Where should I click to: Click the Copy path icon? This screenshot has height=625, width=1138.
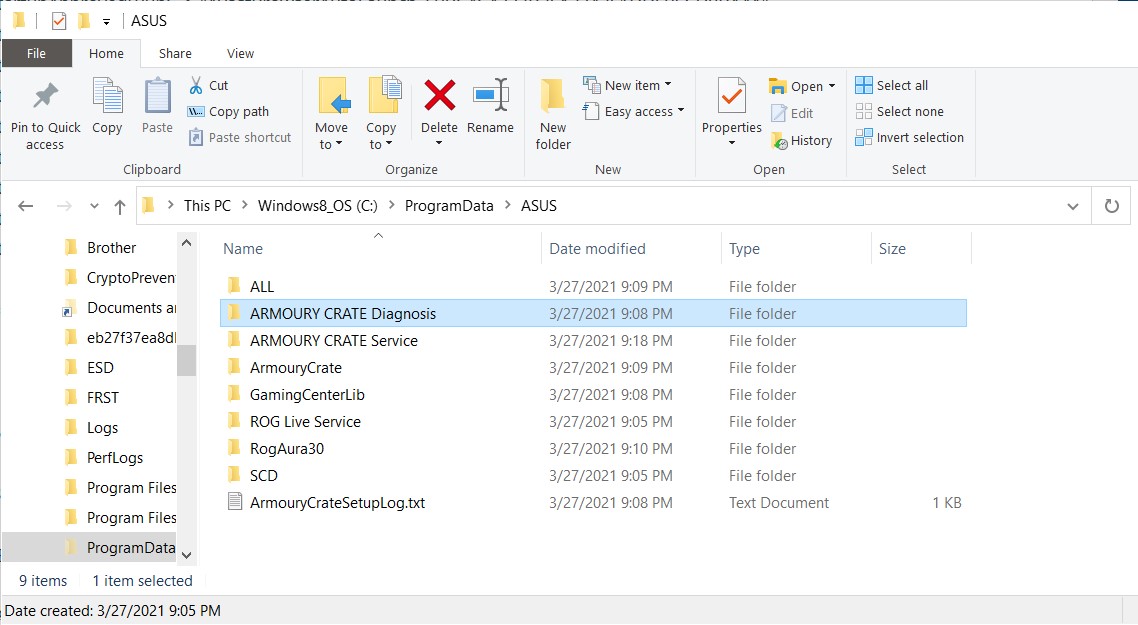click(195, 112)
